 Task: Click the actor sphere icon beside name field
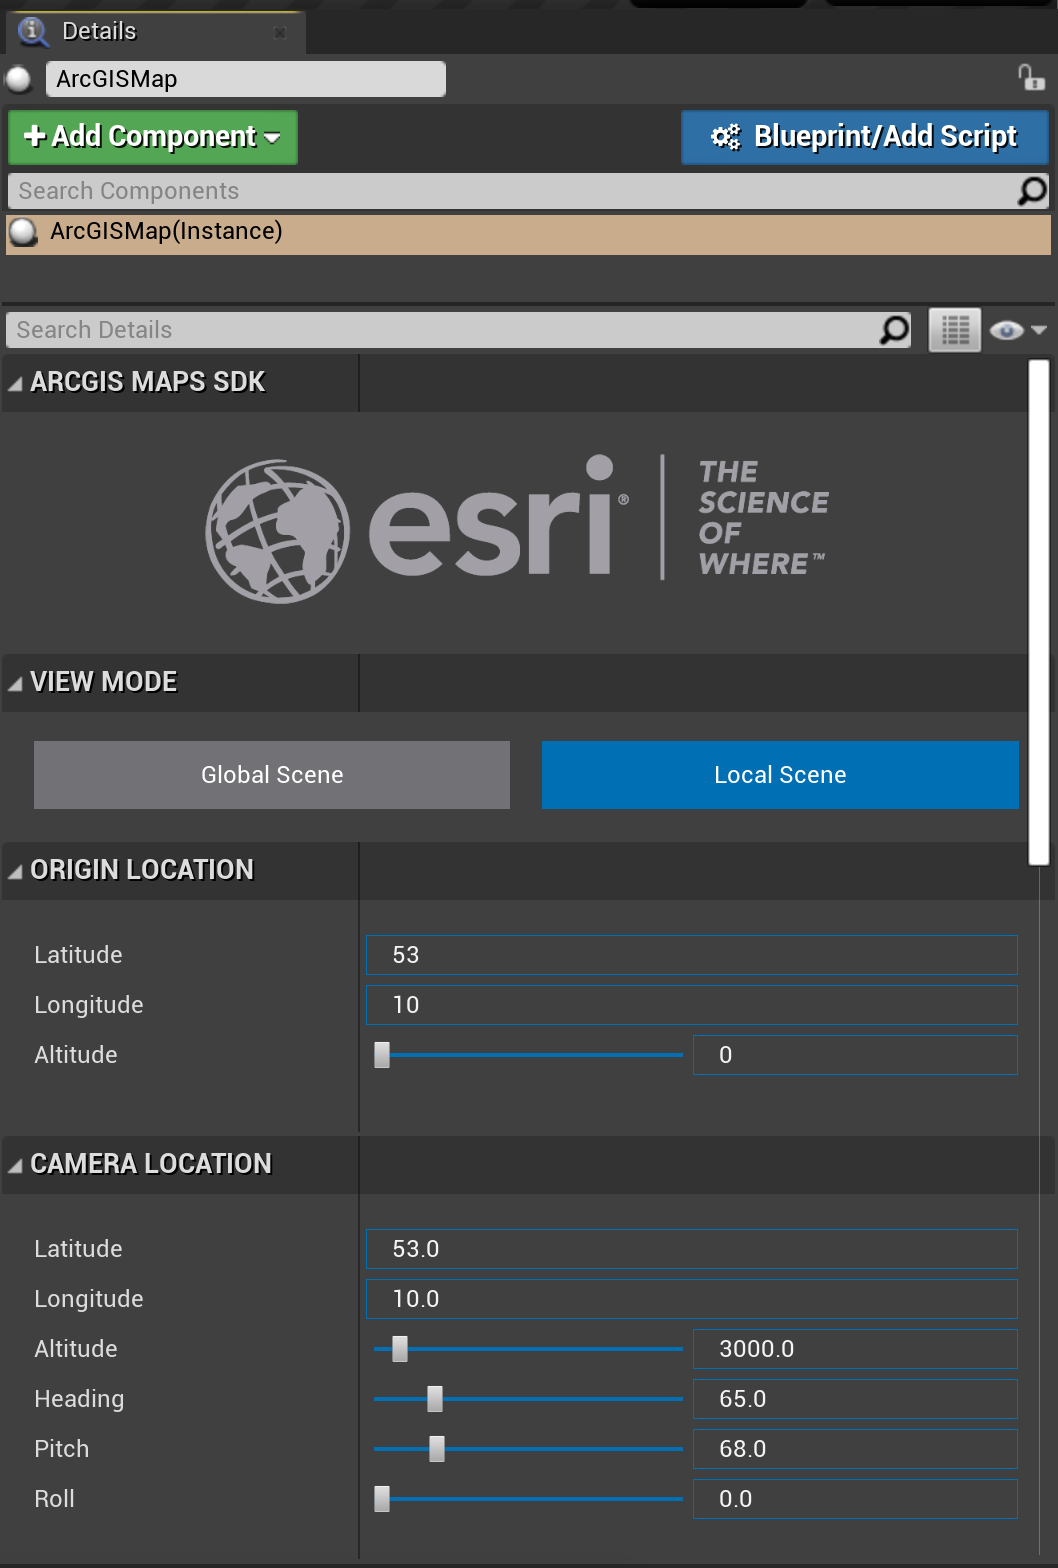pyautogui.click(x=19, y=79)
